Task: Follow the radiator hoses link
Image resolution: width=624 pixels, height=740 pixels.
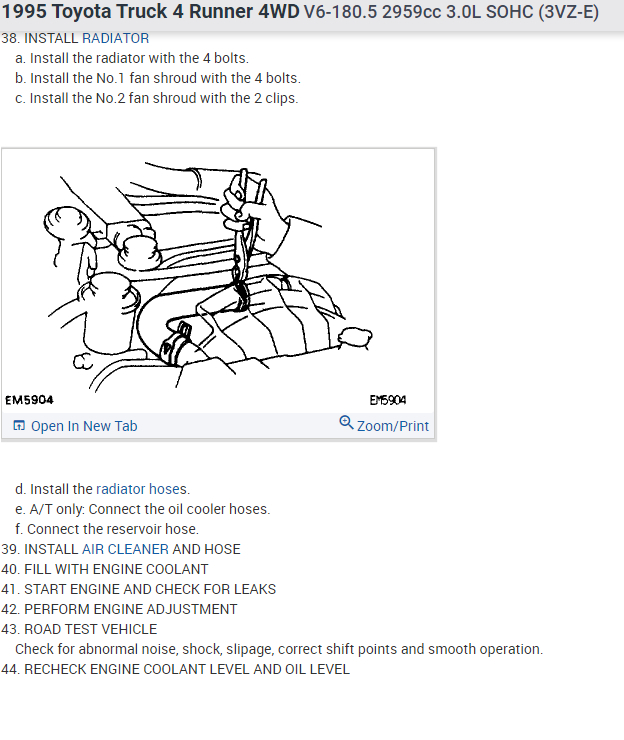Action: point(142,489)
